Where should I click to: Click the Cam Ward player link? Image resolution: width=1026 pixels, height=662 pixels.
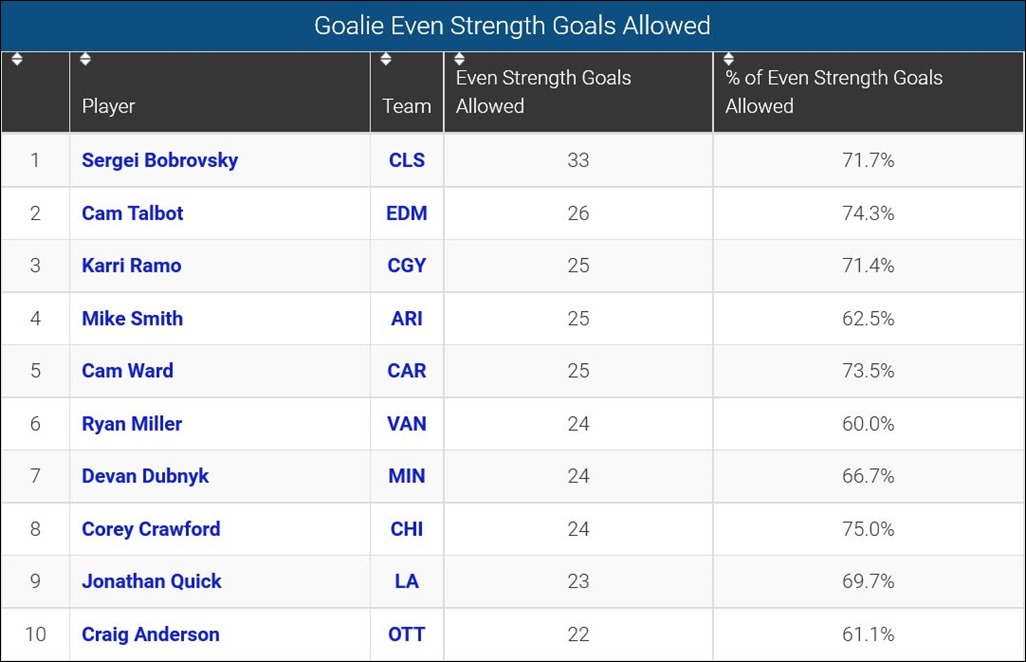pyautogui.click(x=127, y=370)
